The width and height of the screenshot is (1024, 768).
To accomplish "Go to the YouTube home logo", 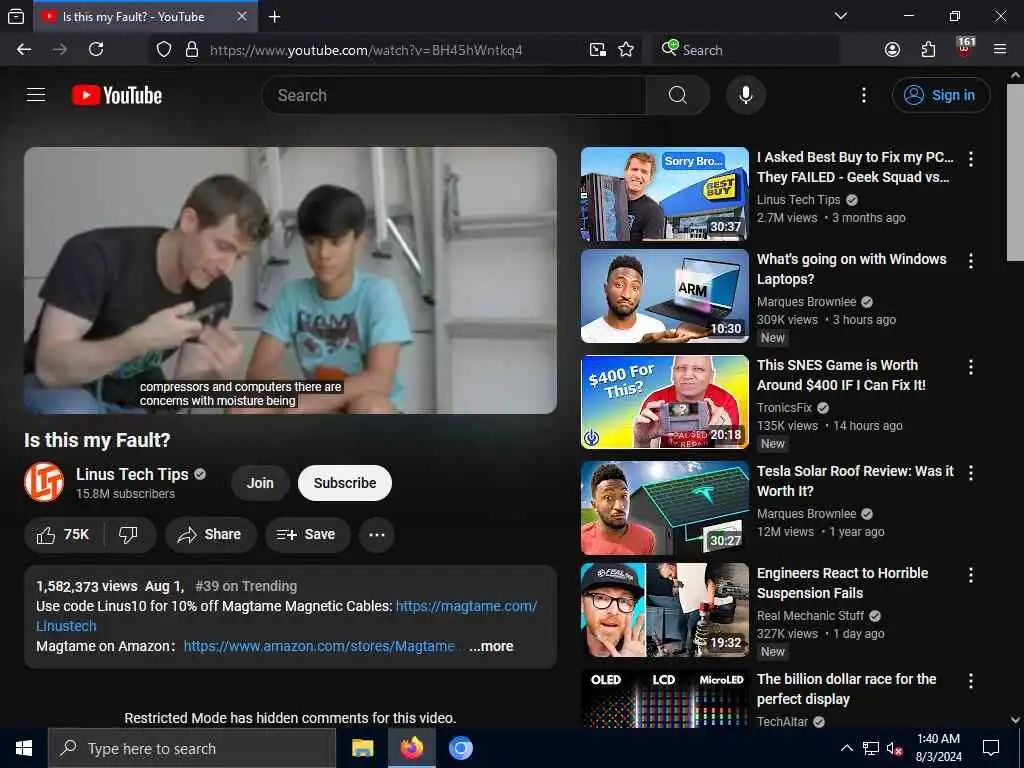I will click(117, 95).
